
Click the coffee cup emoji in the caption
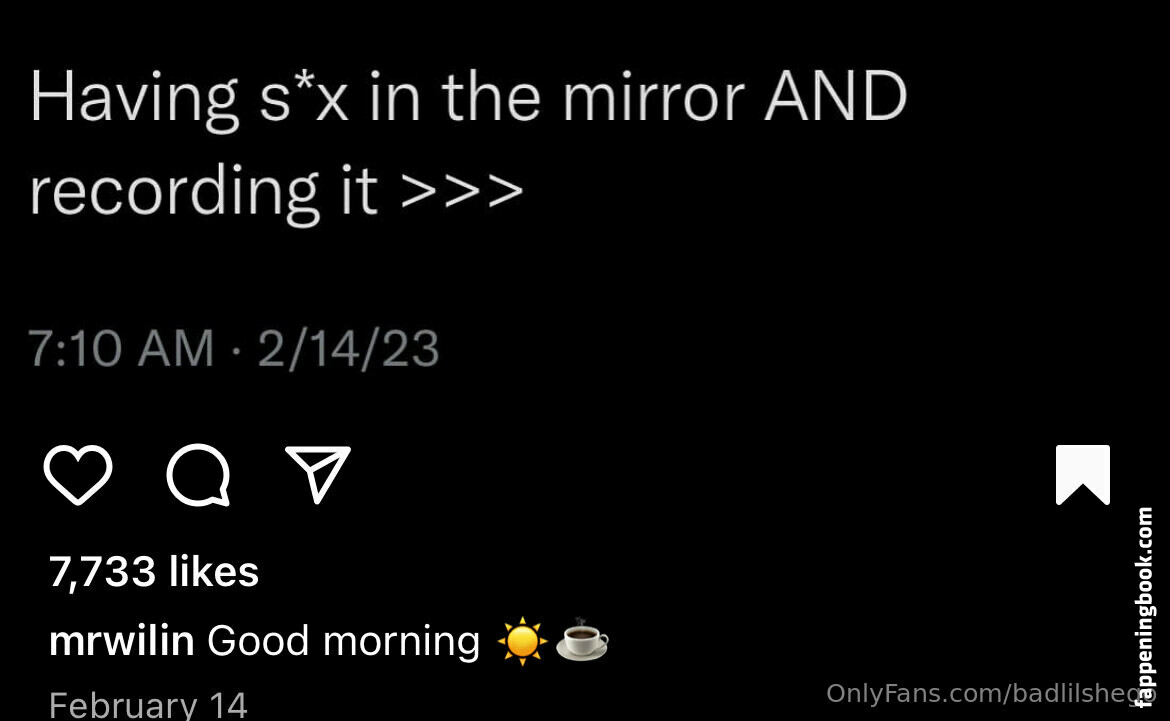click(x=582, y=640)
